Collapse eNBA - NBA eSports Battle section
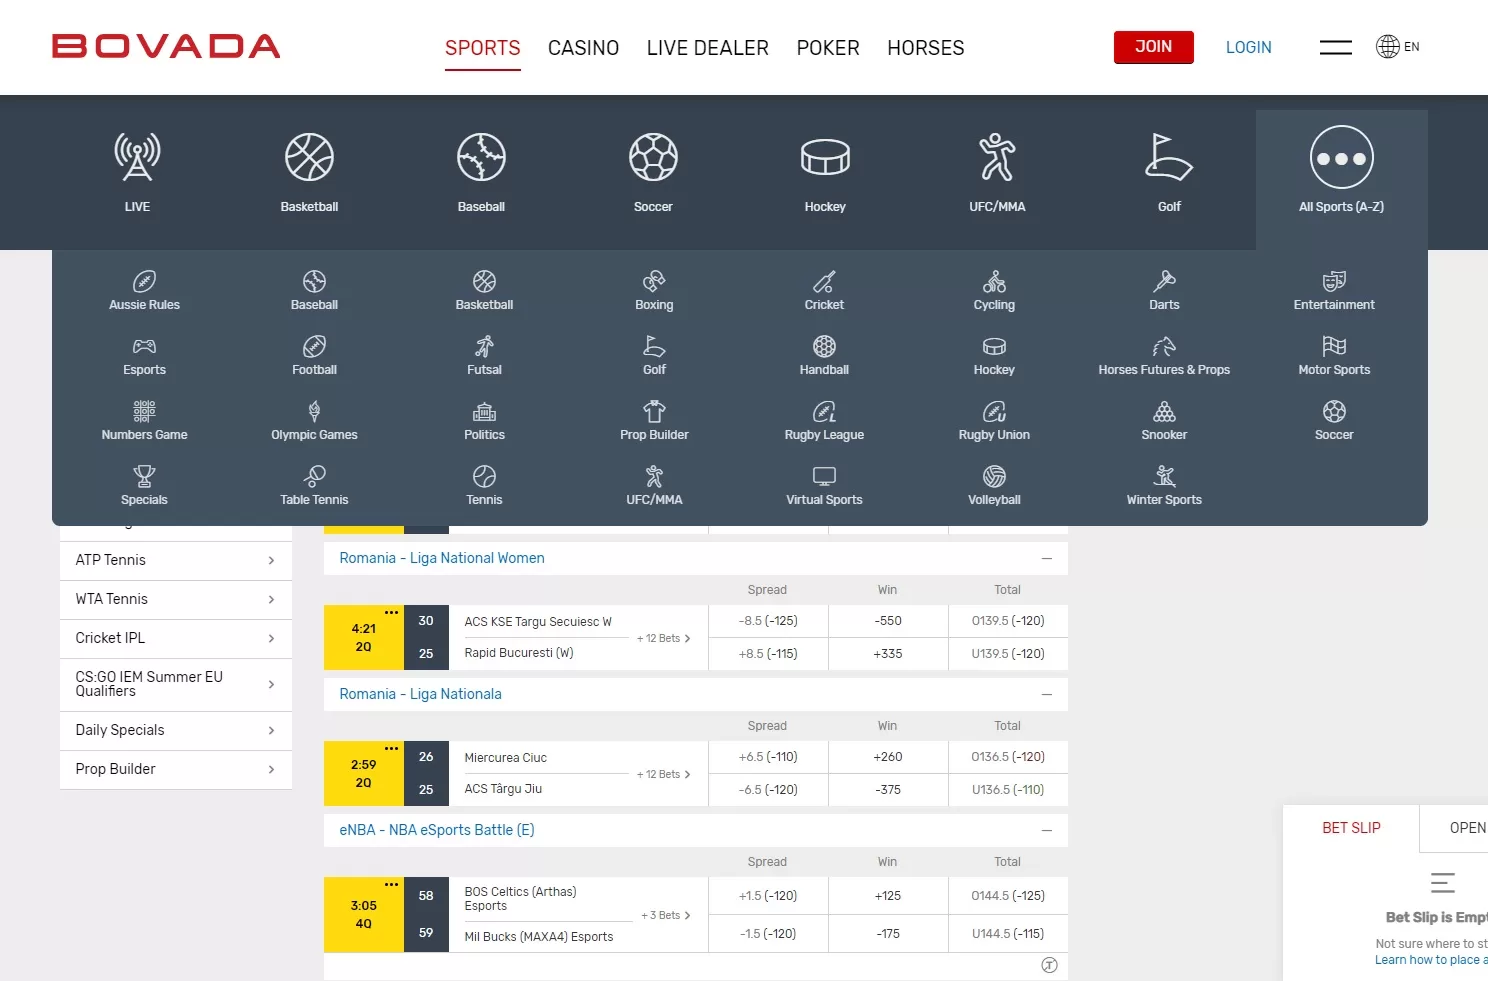Viewport: 1488px width, 981px height. (1047, 830)
